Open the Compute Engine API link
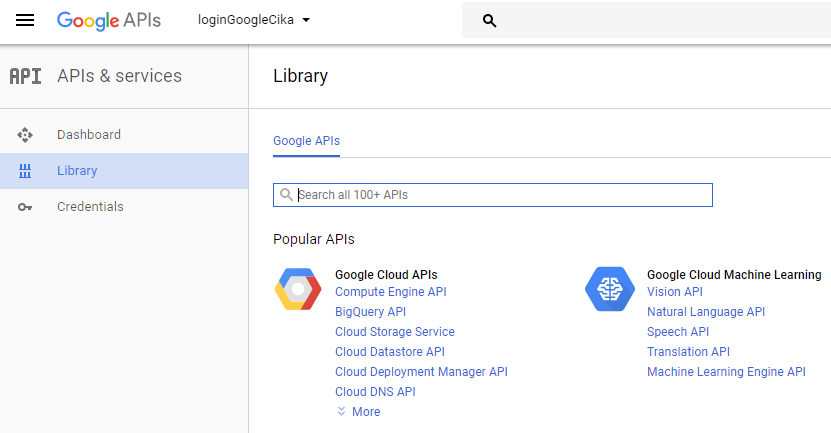Image resolution: width=831 pixels, height=433 pixels. (x=391, y=292)
